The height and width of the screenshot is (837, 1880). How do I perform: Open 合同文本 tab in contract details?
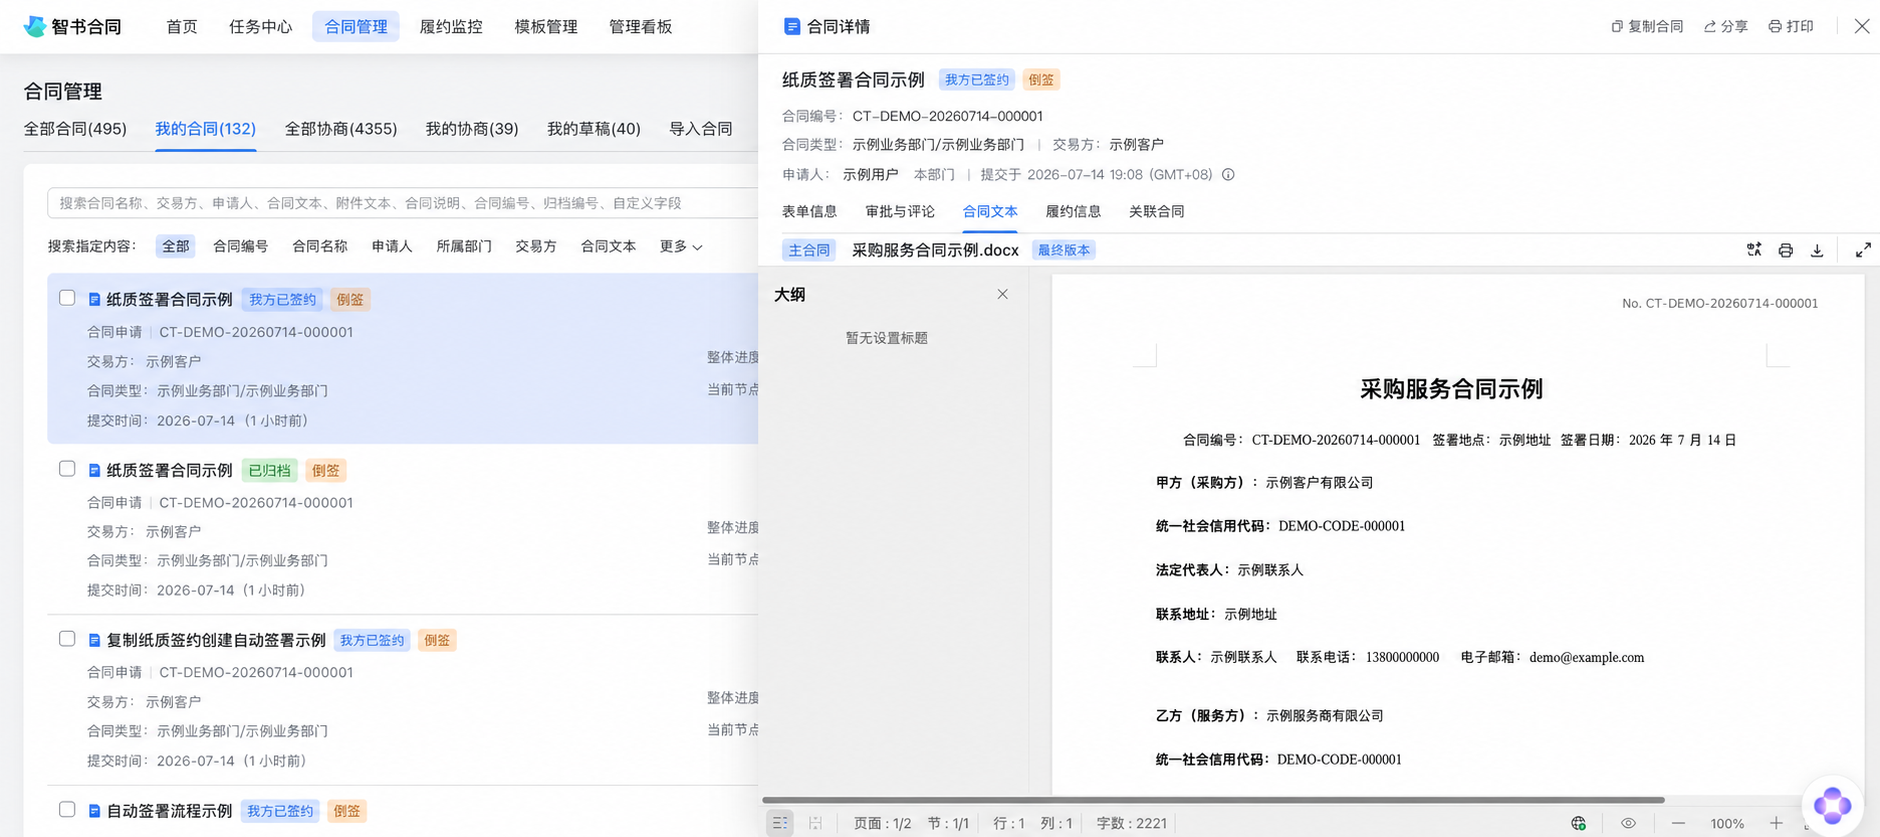tap(990, 212)
